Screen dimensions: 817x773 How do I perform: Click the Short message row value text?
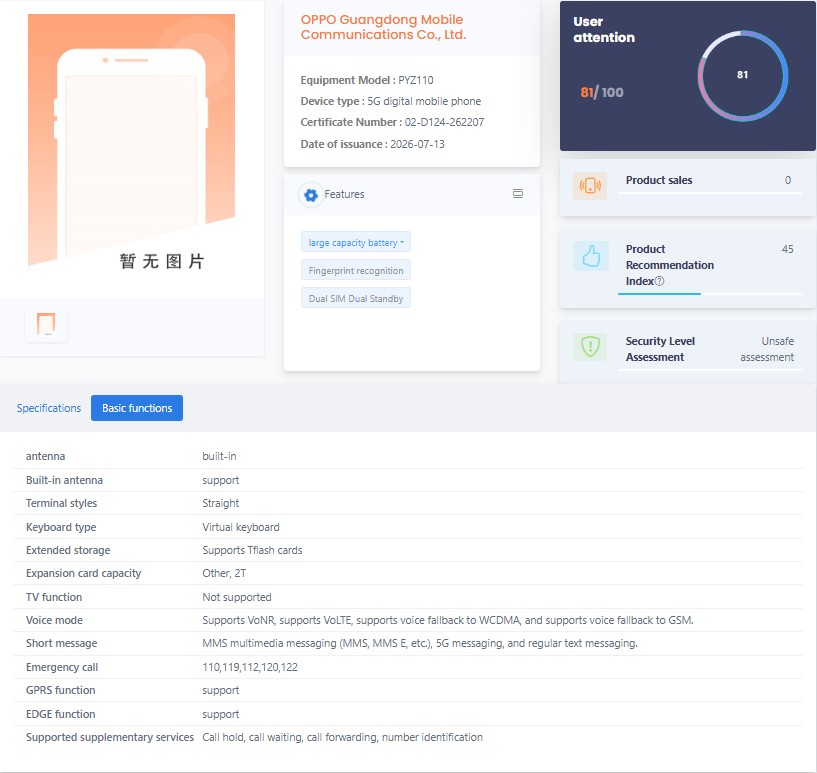pyautogui.click(x=420, y=643)
